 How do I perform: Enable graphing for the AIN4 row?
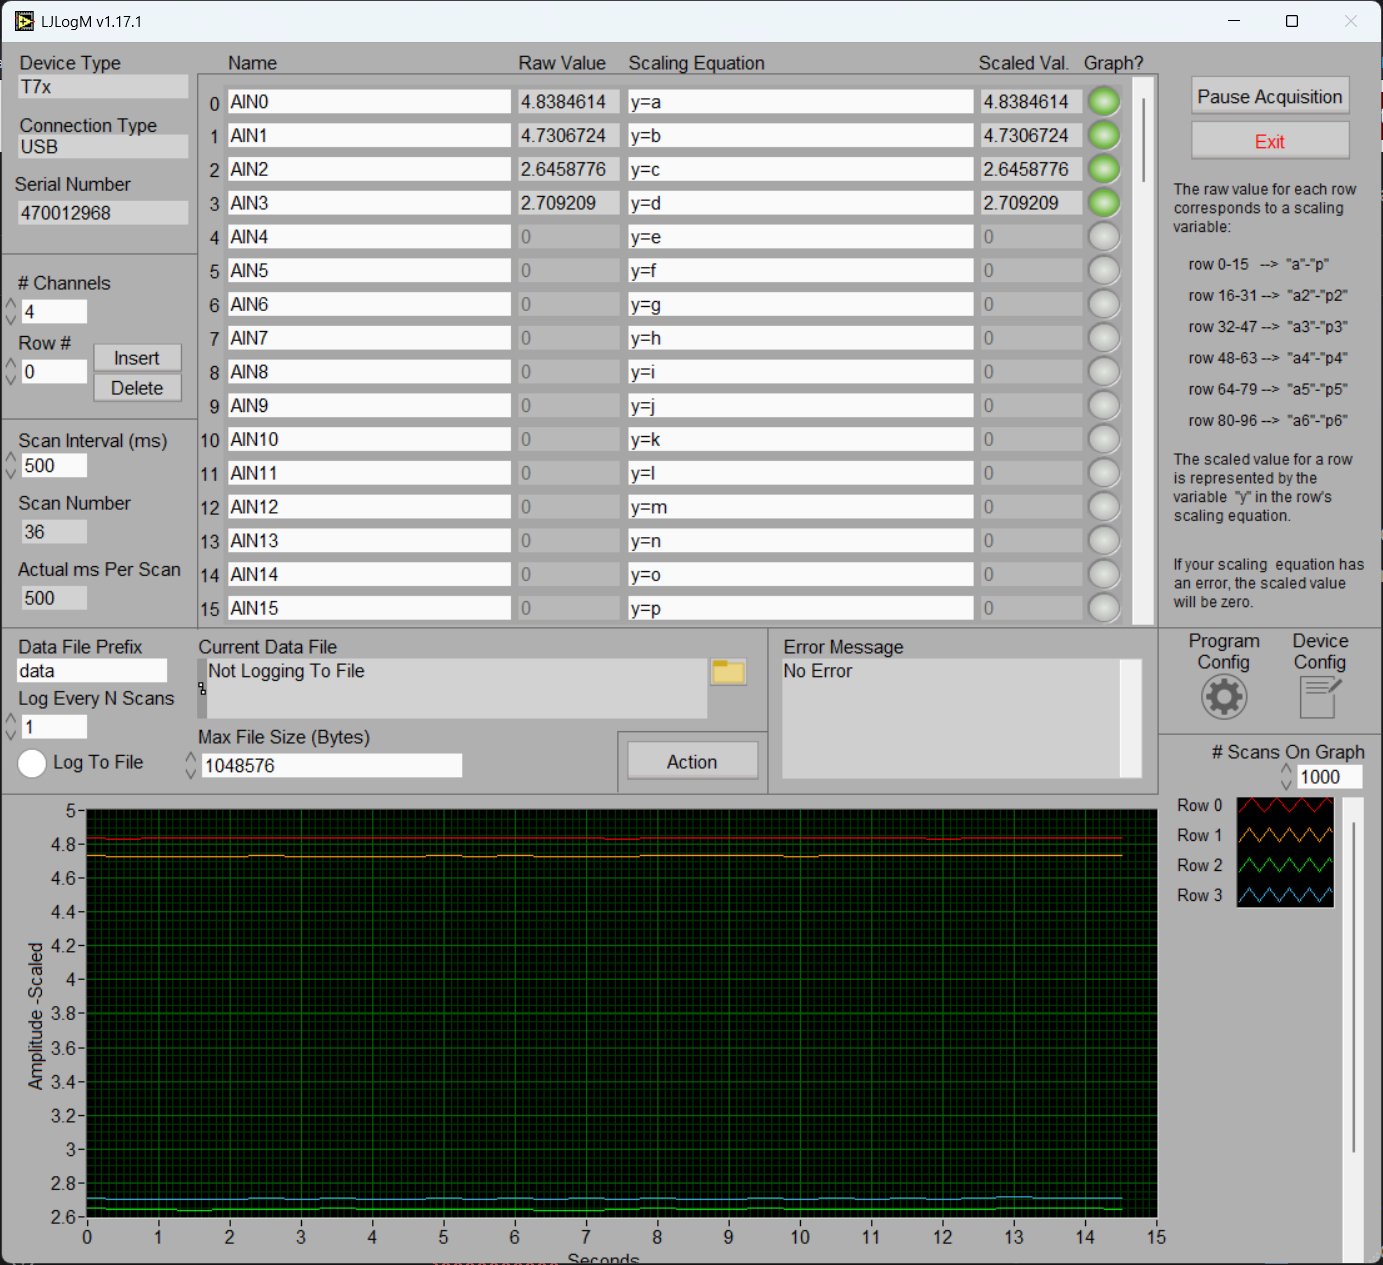[1103, 237]
